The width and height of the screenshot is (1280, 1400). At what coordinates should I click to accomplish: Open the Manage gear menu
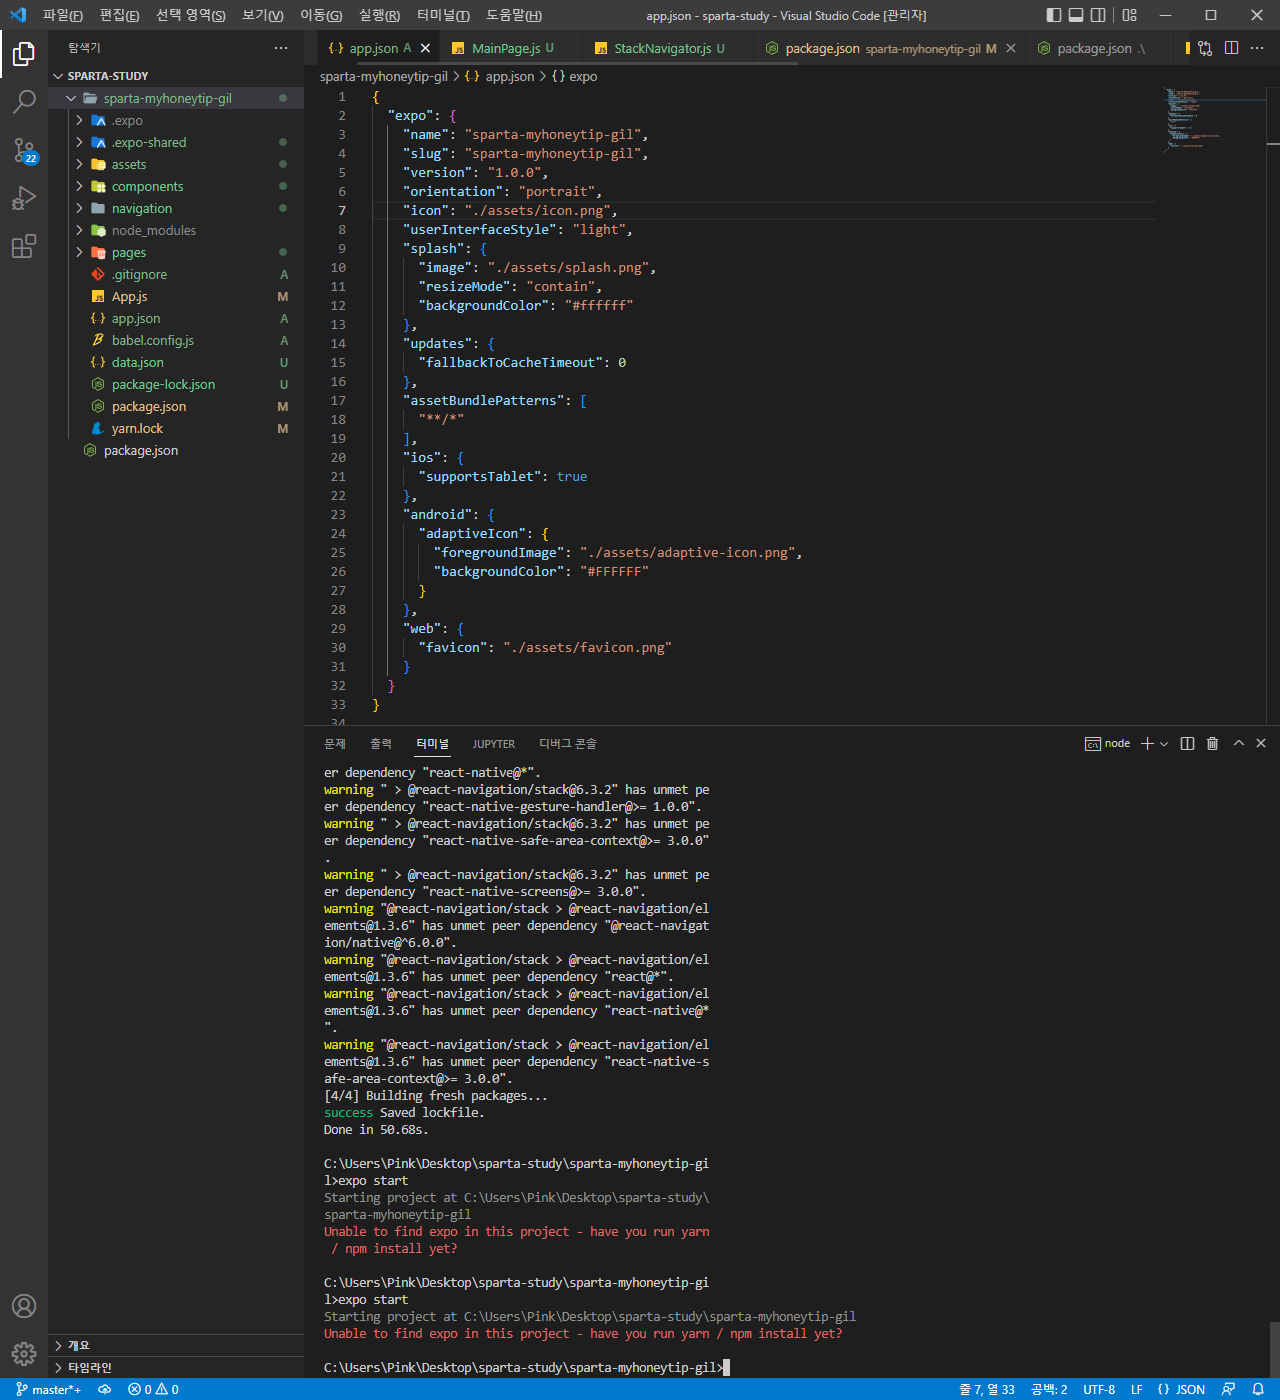[x=24, y=1354]
